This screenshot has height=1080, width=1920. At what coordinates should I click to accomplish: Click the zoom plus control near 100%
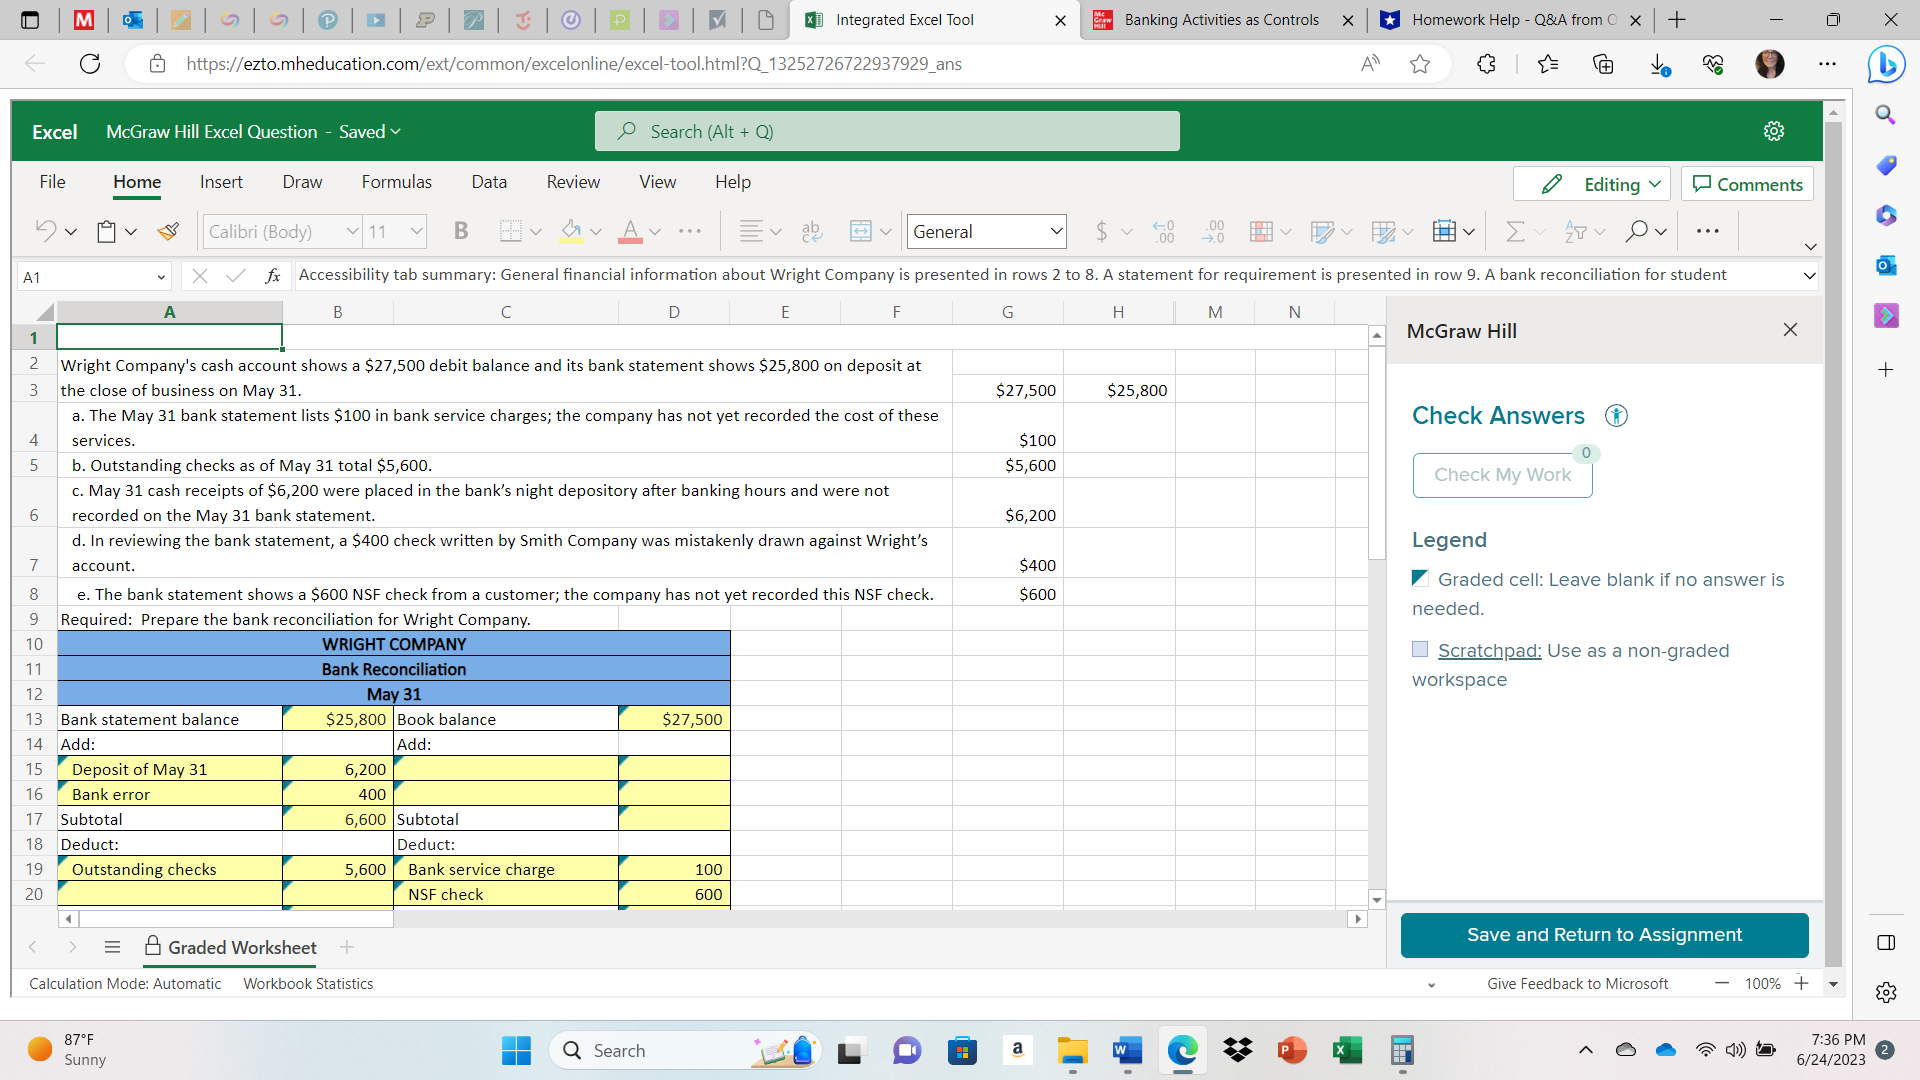point(1802,983)
